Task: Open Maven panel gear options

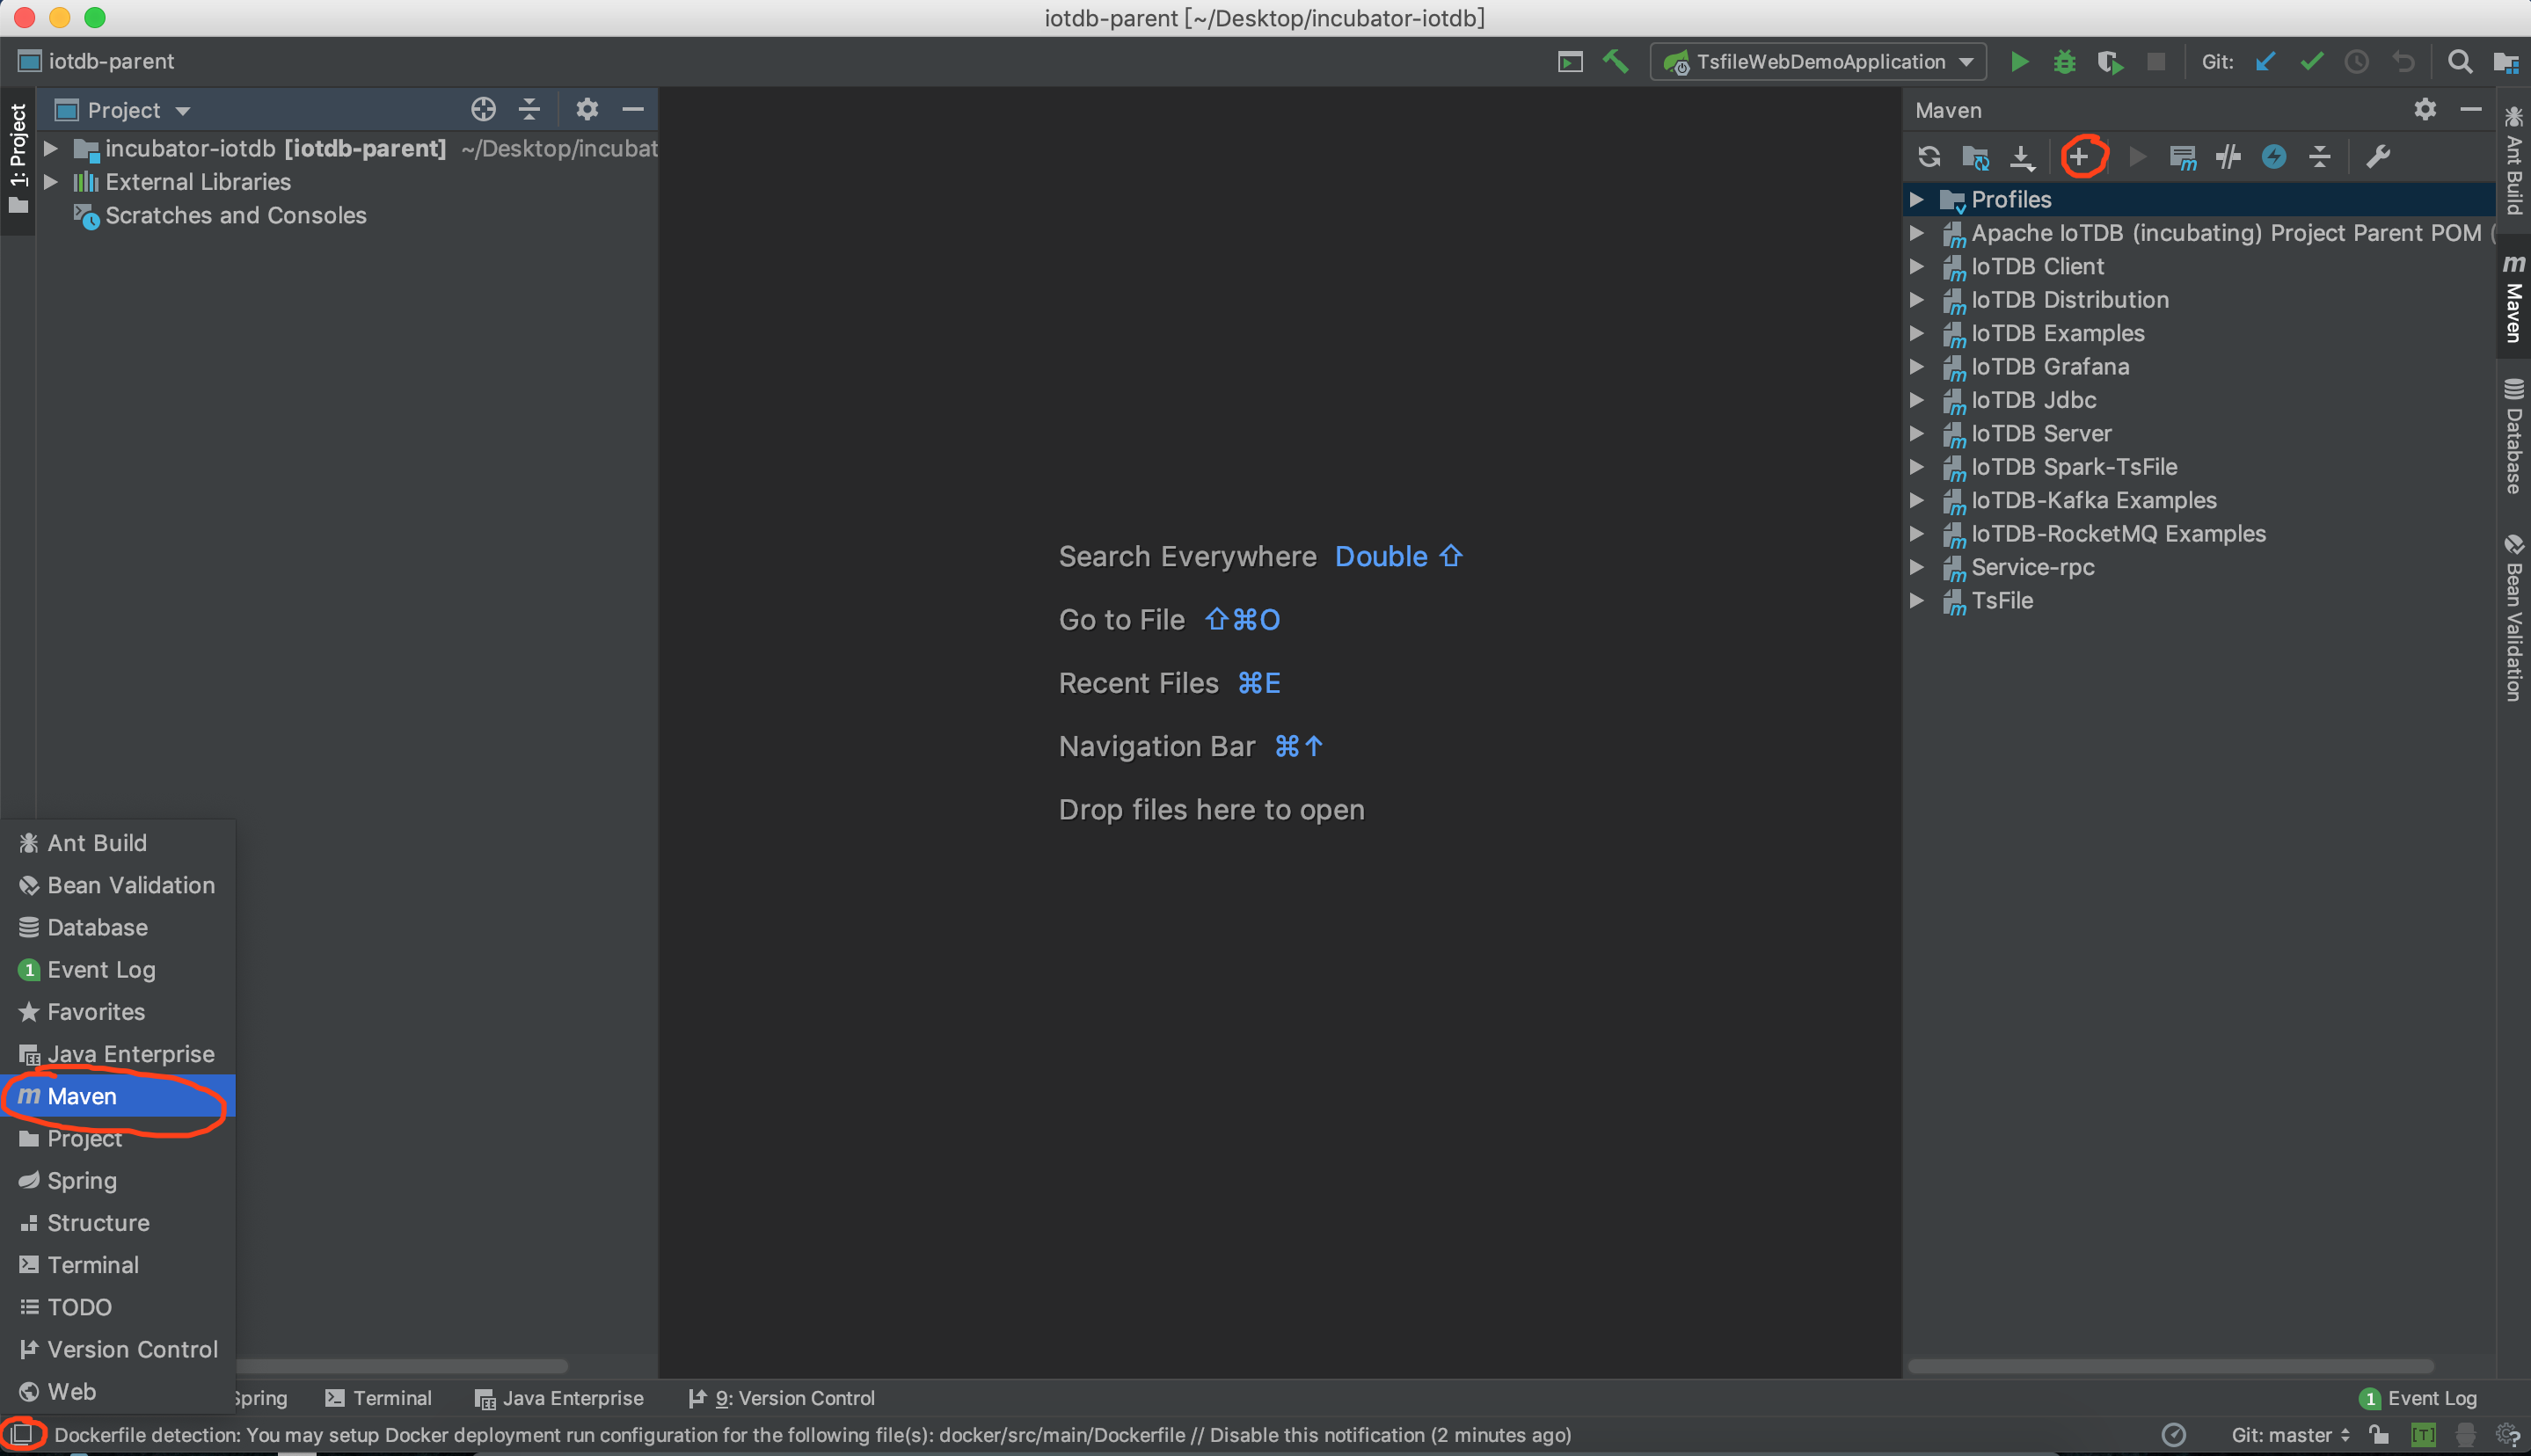Action: coord(2425,109)
